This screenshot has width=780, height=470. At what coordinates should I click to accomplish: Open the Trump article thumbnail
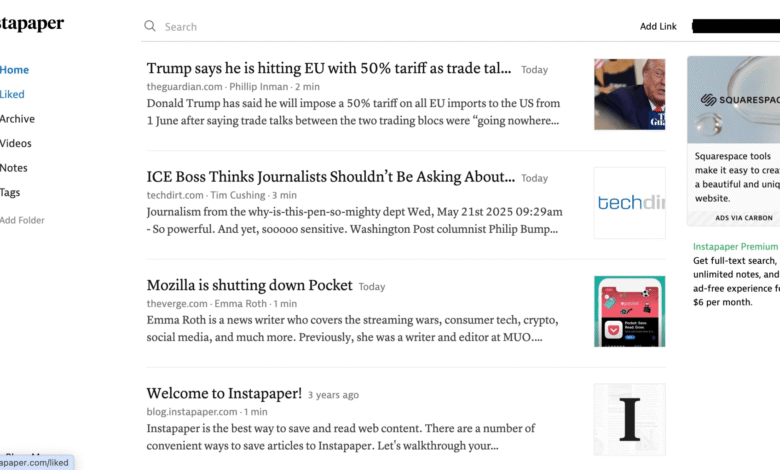[x=629, y=94]
